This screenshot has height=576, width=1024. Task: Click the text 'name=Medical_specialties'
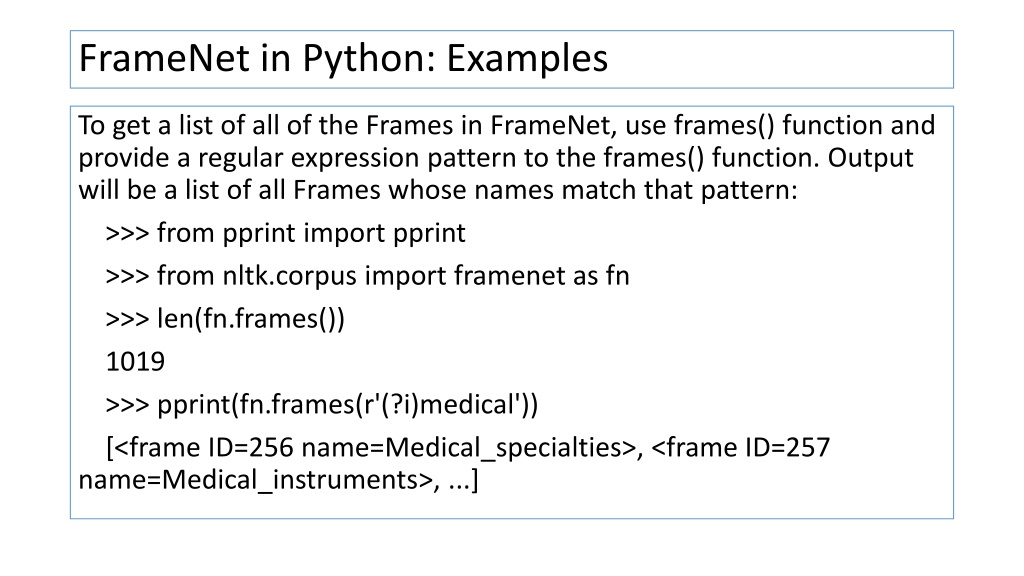coord(468,448)
